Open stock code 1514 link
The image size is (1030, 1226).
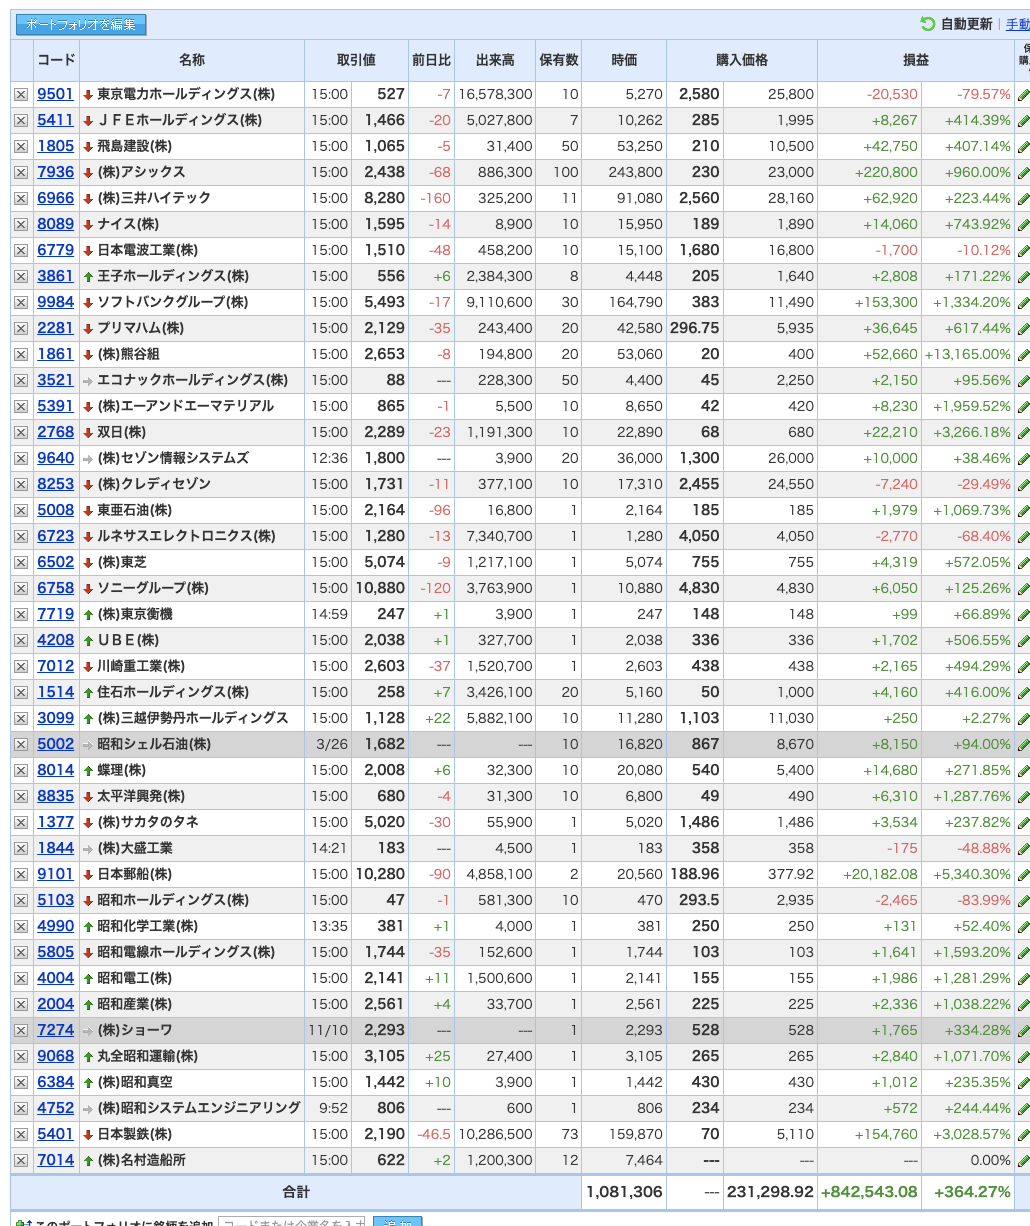(56, 692)
